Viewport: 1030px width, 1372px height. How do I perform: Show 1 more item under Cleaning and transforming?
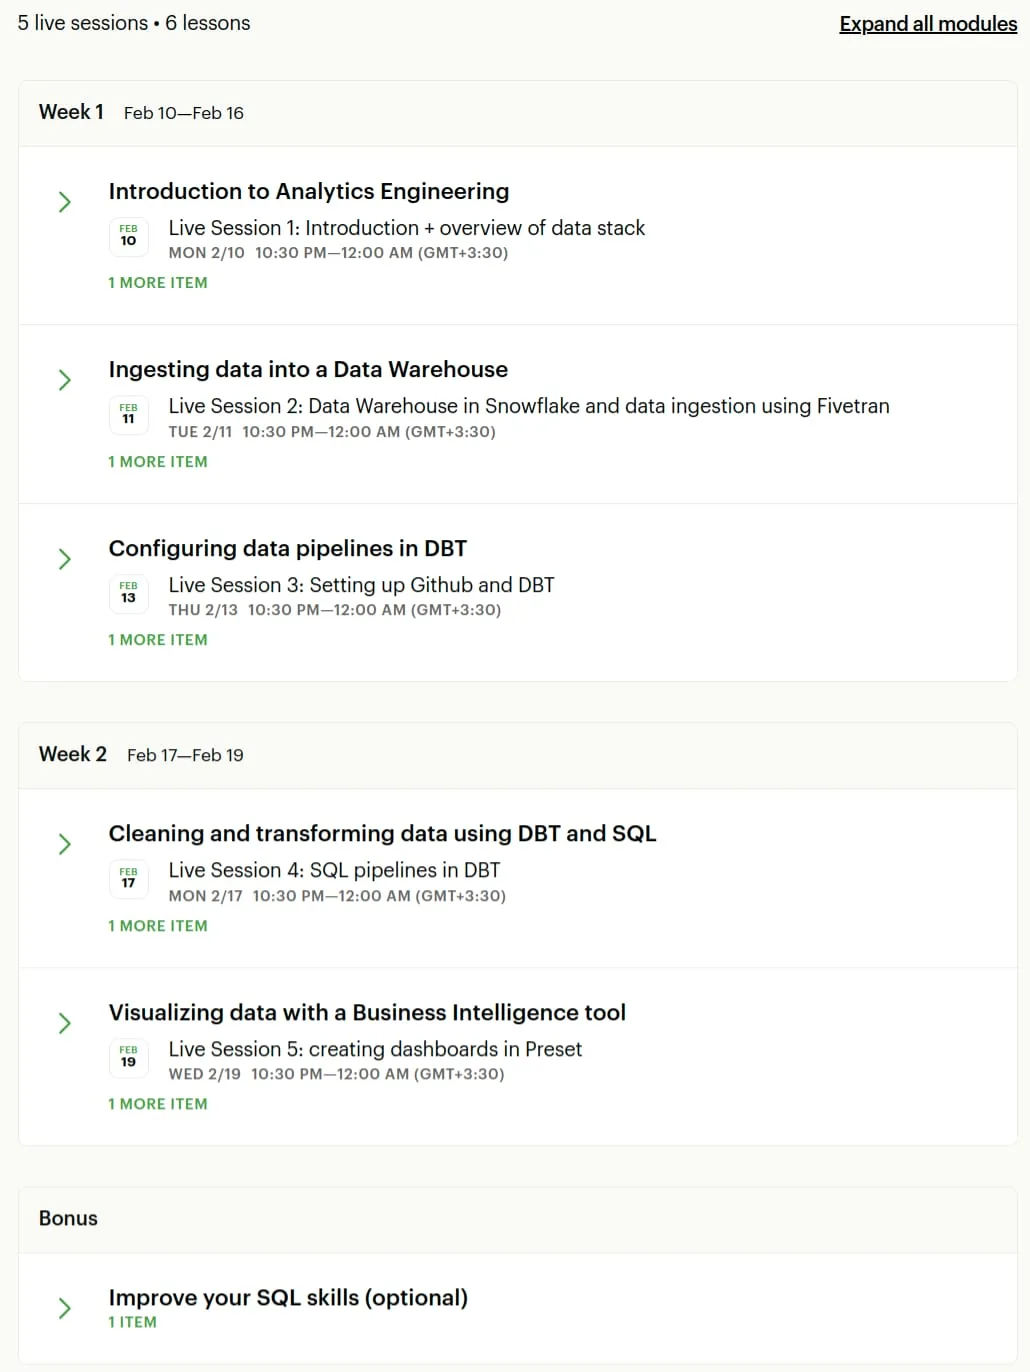[158, 926]
